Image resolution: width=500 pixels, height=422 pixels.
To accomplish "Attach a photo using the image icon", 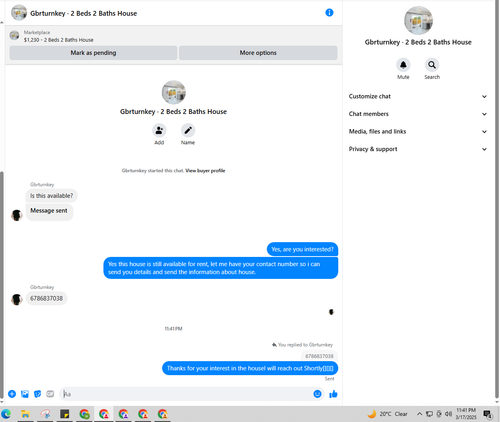I will pos(25,394).
